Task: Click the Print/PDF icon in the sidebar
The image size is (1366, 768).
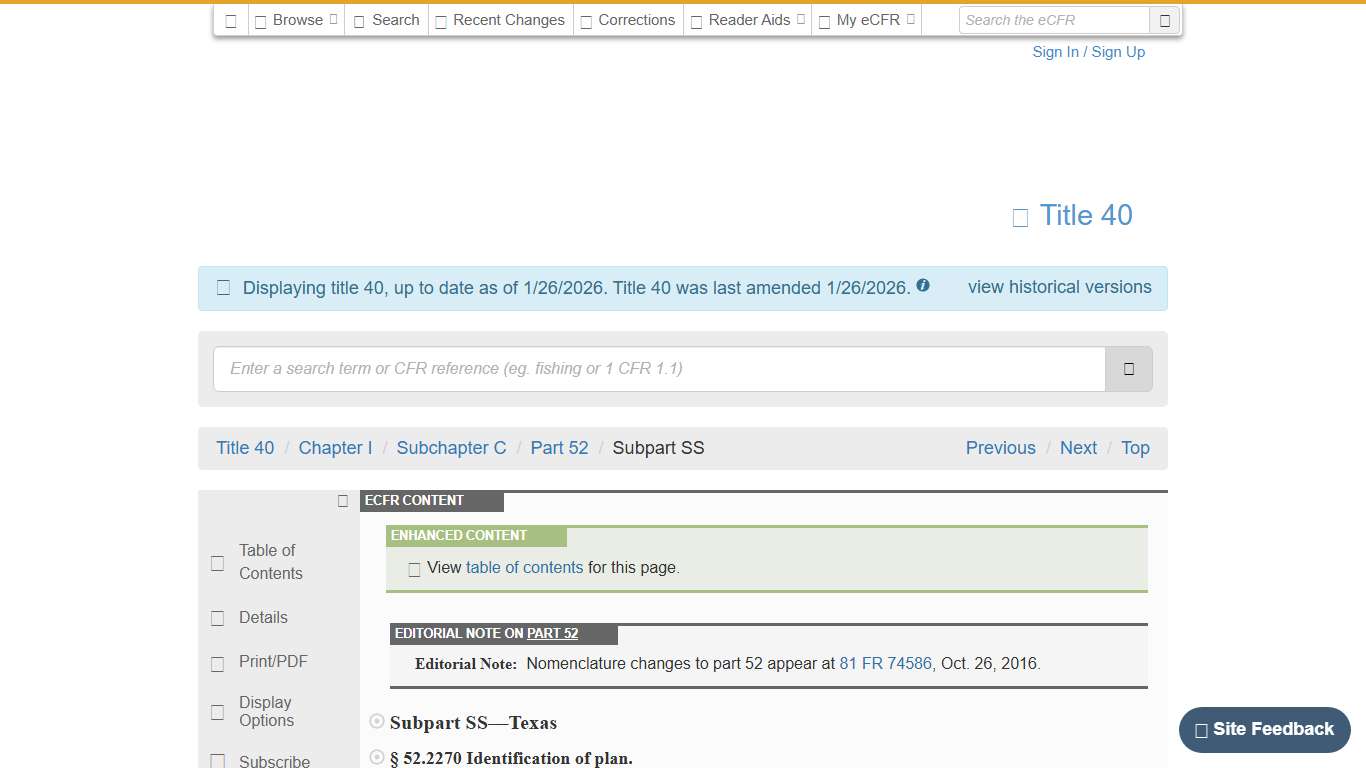Action: [x=217, y=663]
